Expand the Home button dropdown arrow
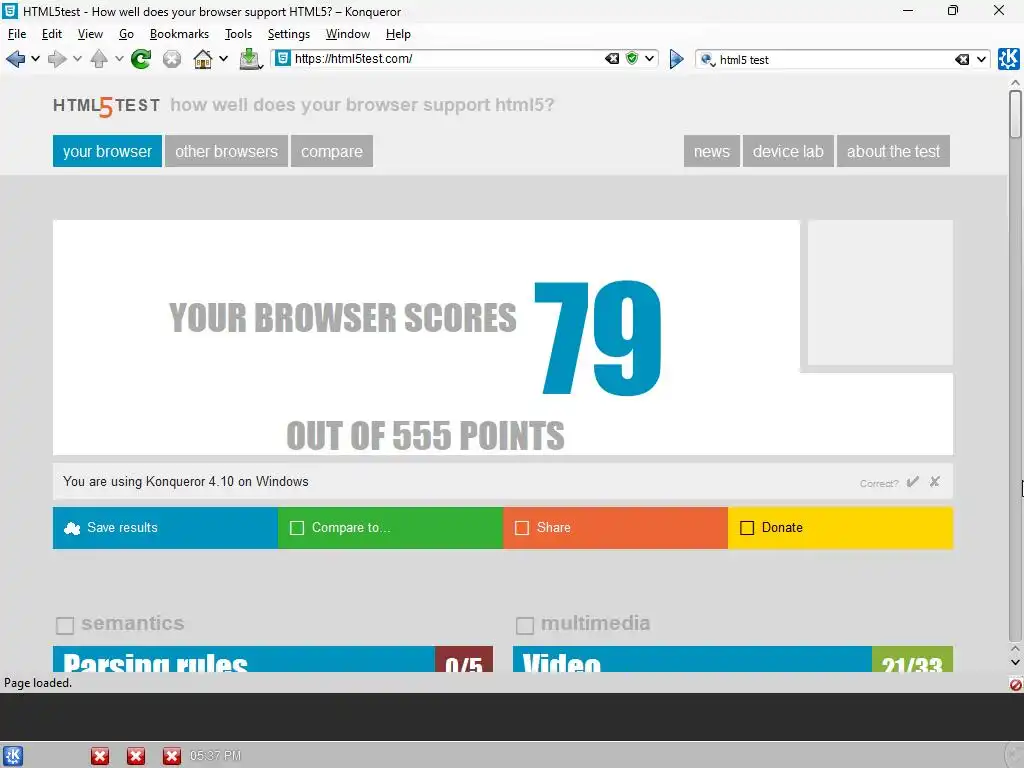1024x768 pixels. tap(223, 59)
